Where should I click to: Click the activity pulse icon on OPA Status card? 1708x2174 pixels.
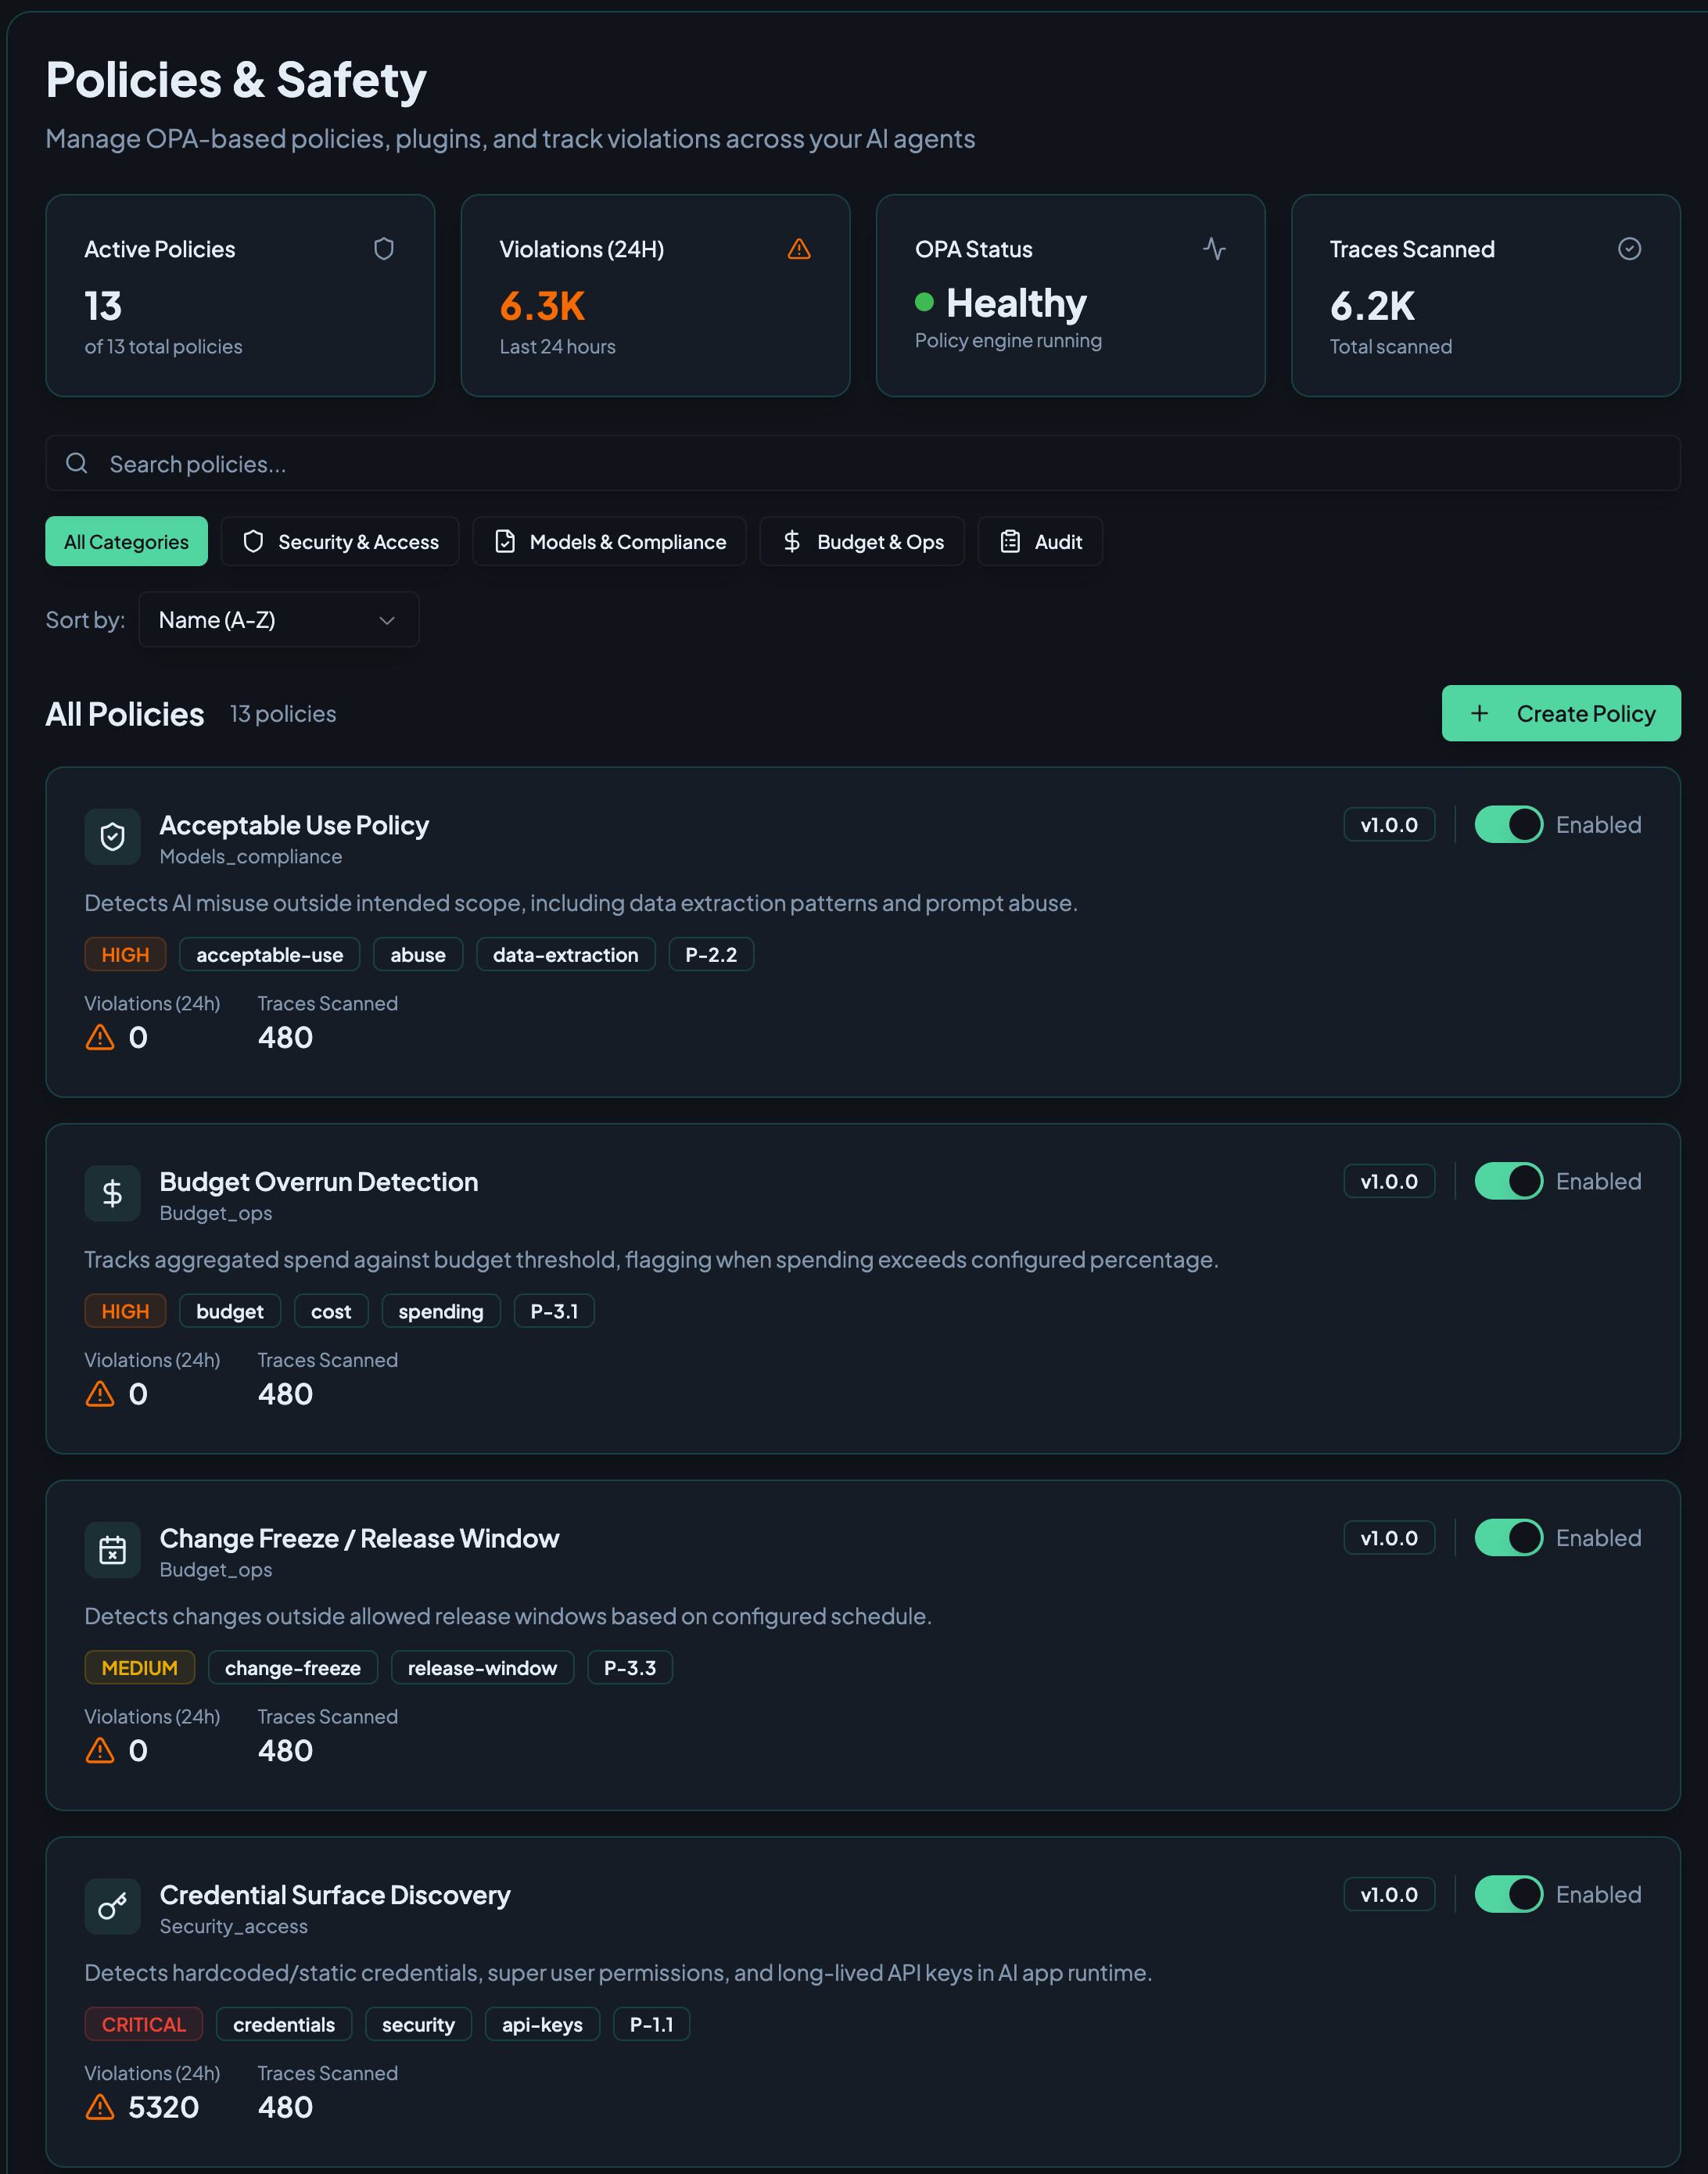1214,249
